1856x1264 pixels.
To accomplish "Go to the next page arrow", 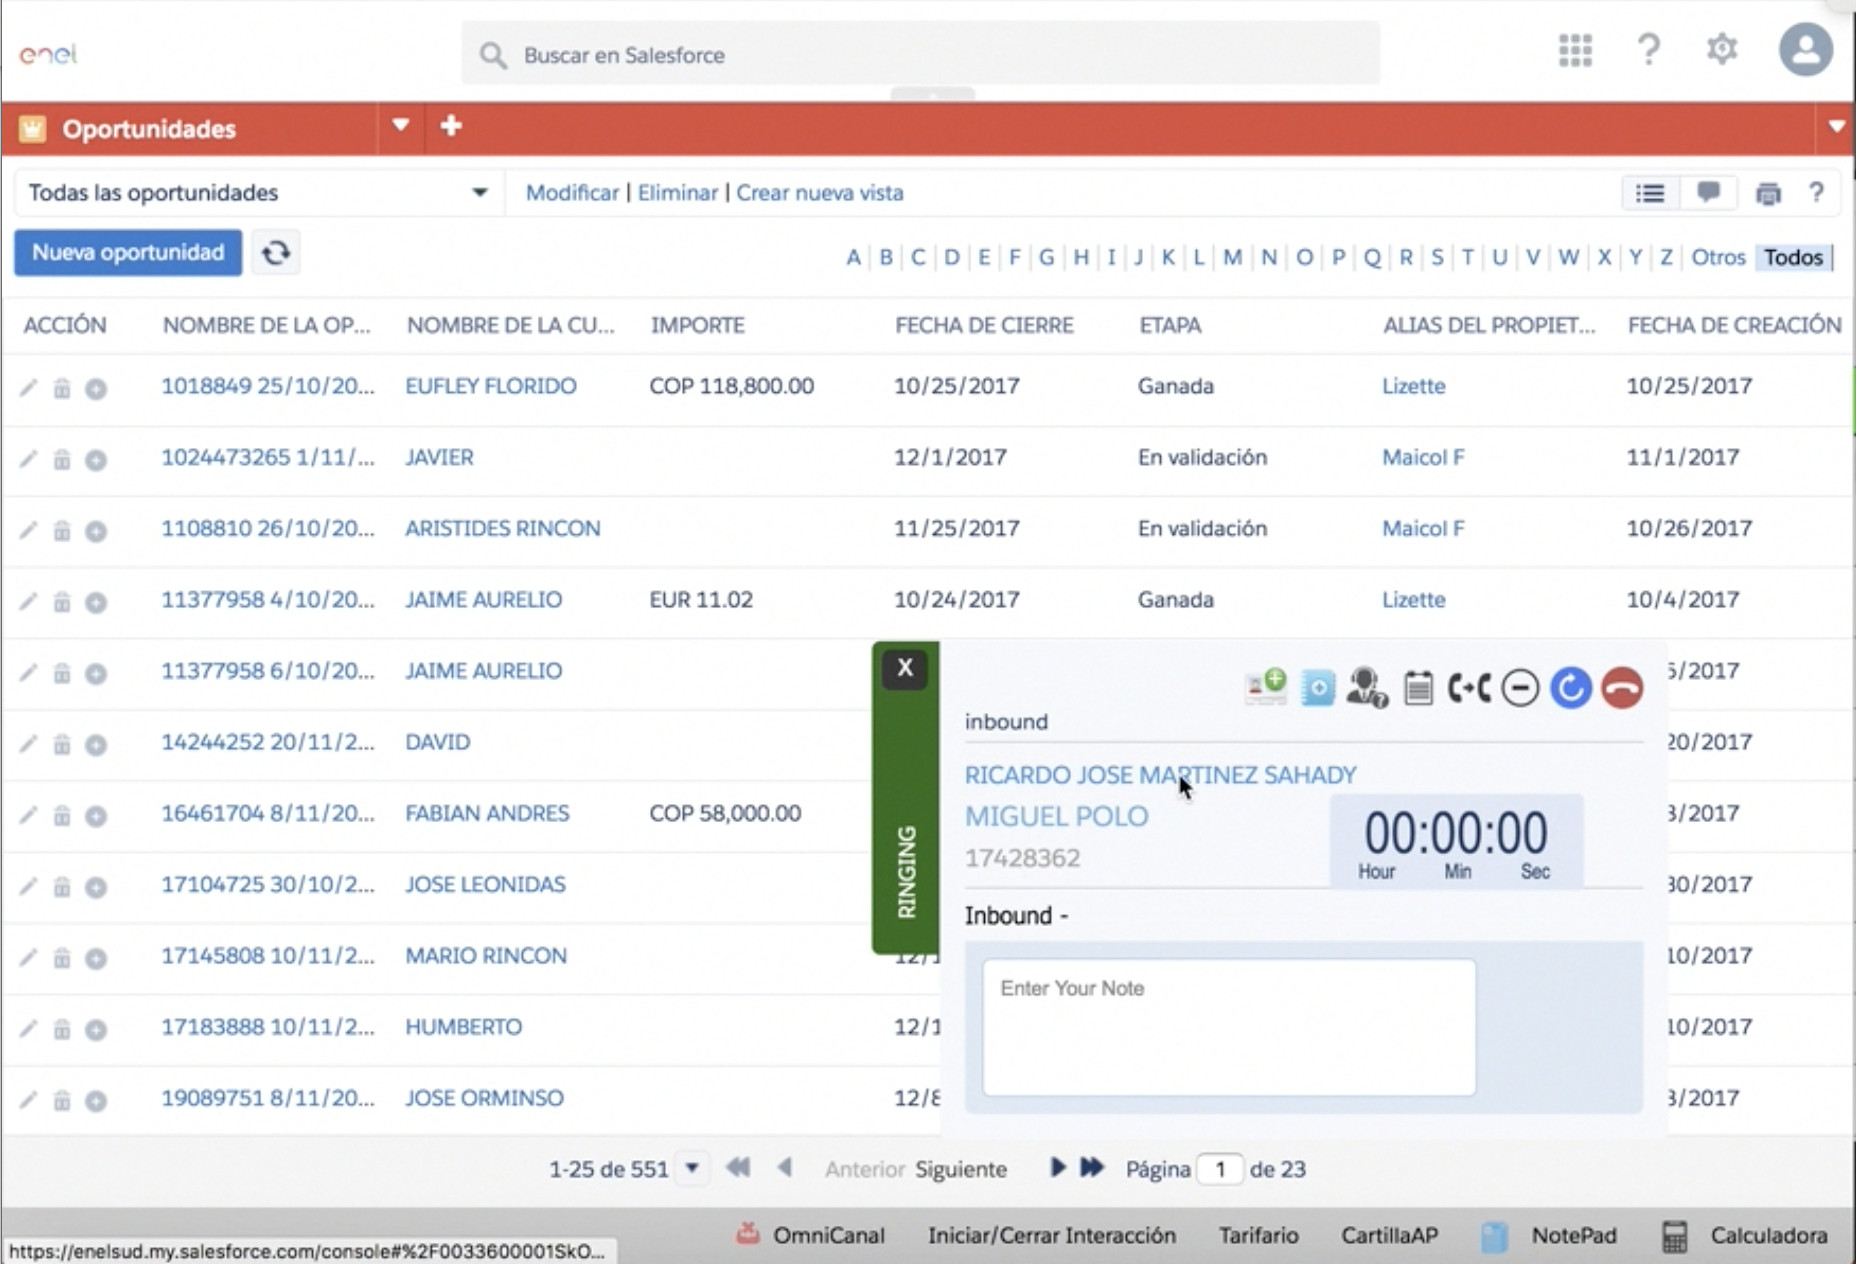I will 1056,1167.
